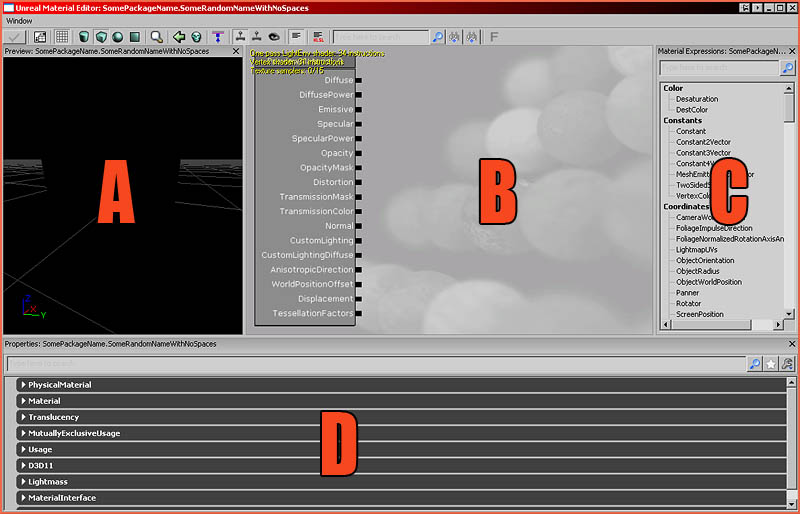The width and height of the screenshot is (800, 514).
Task: Select the ObjectOrientation expression
Action: click(705, 260)
